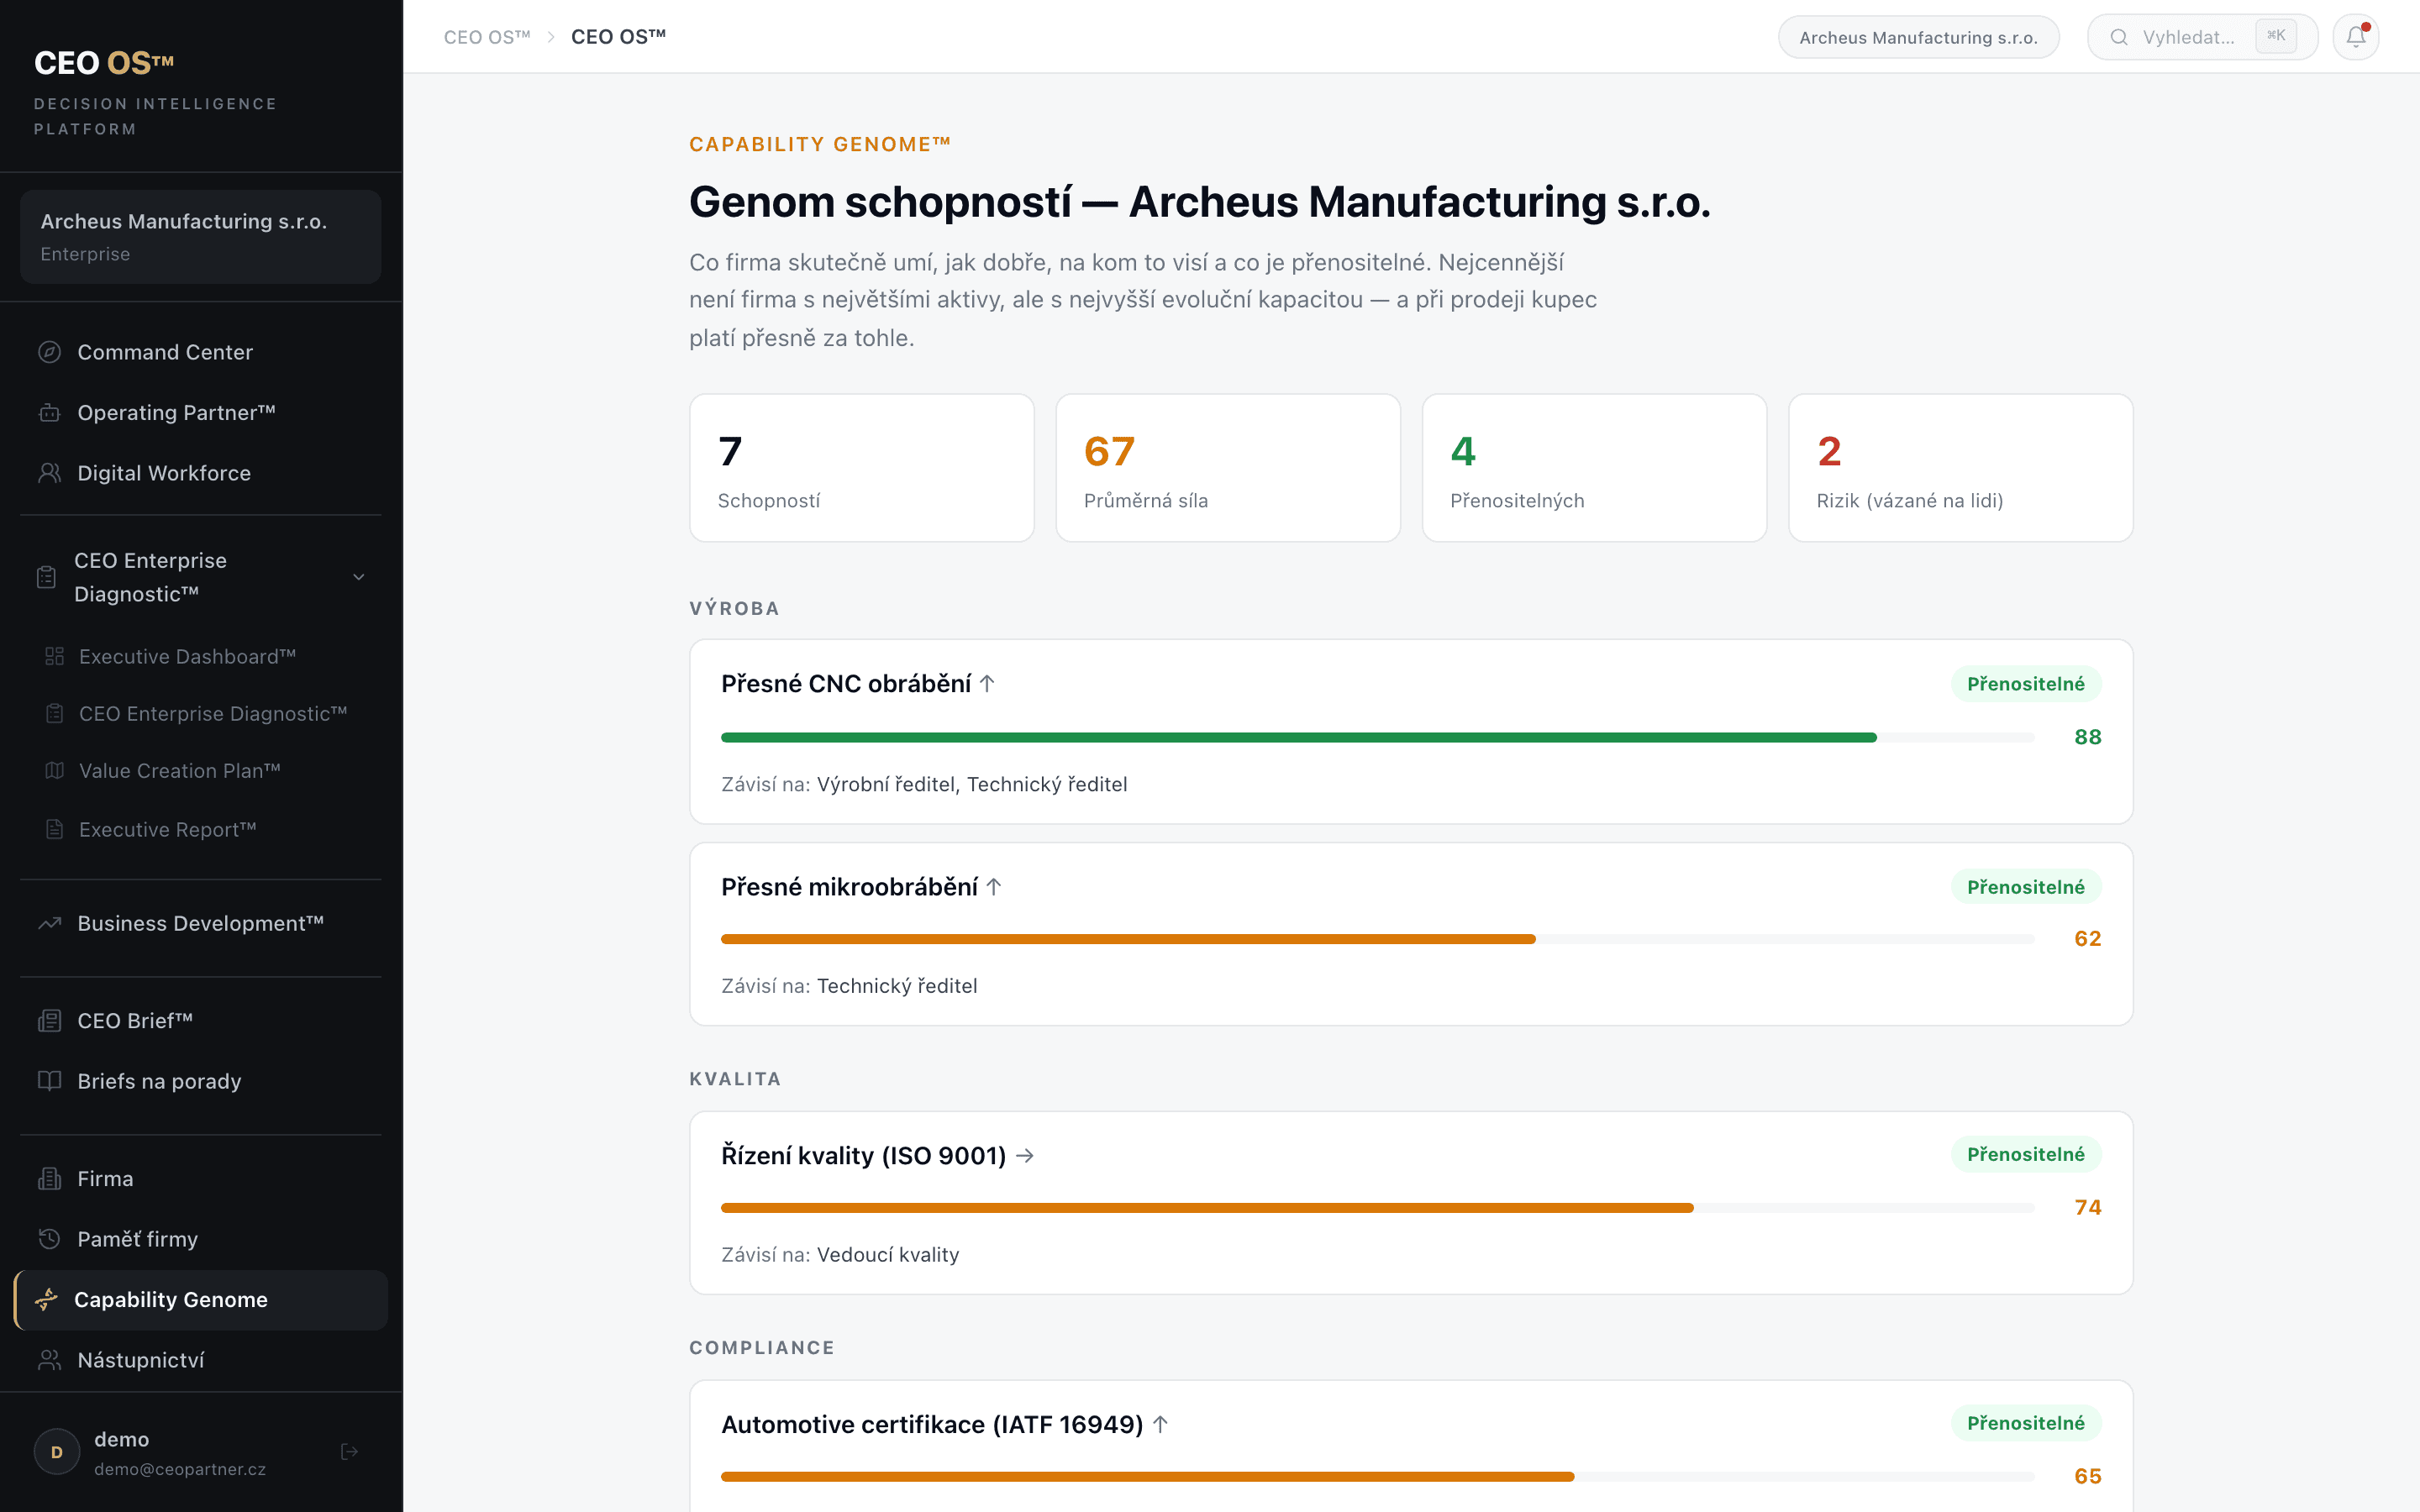Click the Briefs na porady book icon
Image resolution: width=2420 pixels, height=1512 pixels.
click(49, 1081)
